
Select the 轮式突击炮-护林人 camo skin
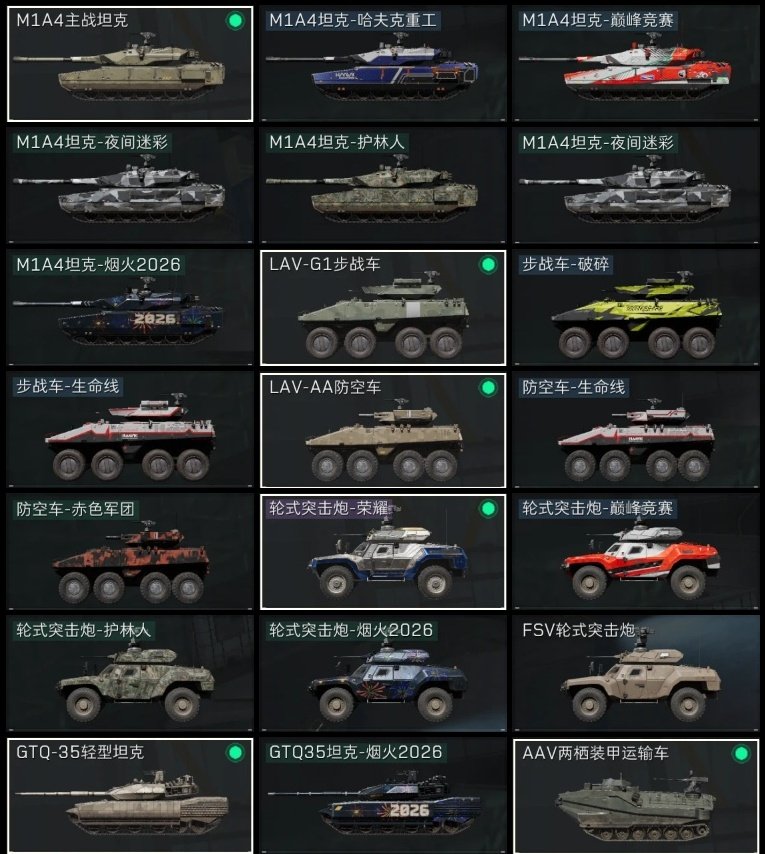pyautogui.click(x=130, y=674)
